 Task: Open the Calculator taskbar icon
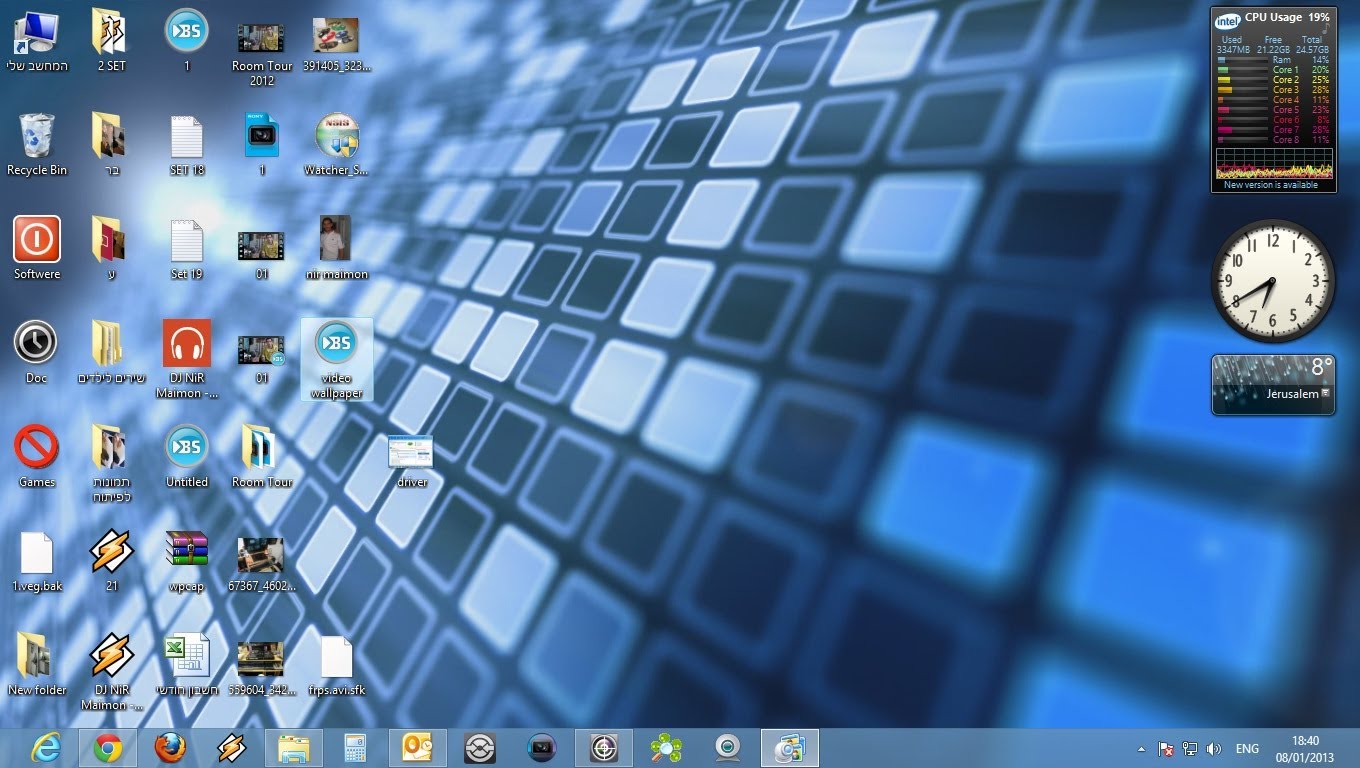(x=356, y=748)
